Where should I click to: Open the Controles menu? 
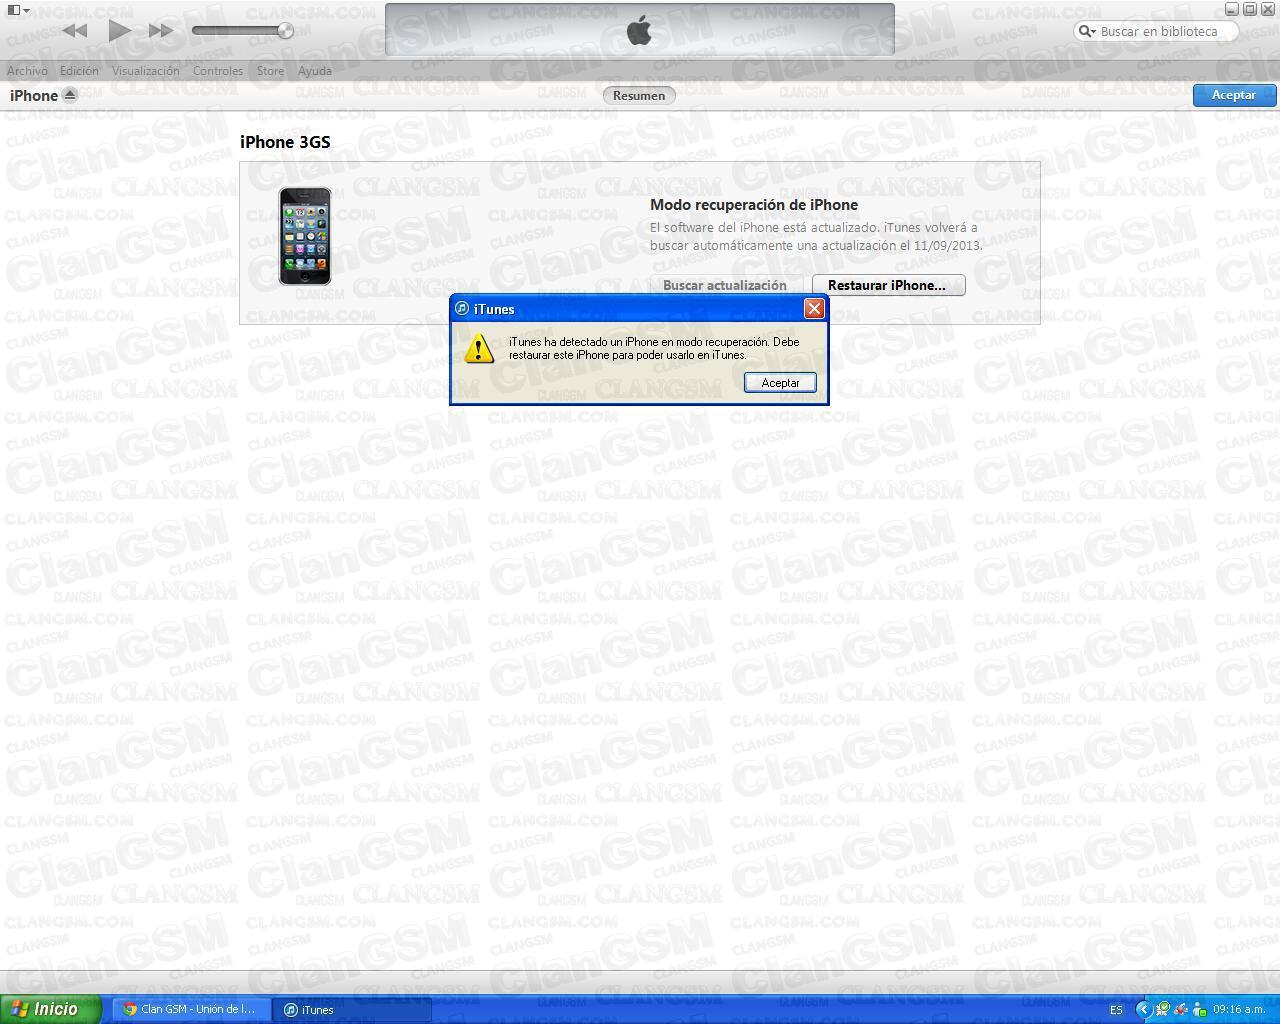pos(217,71)
